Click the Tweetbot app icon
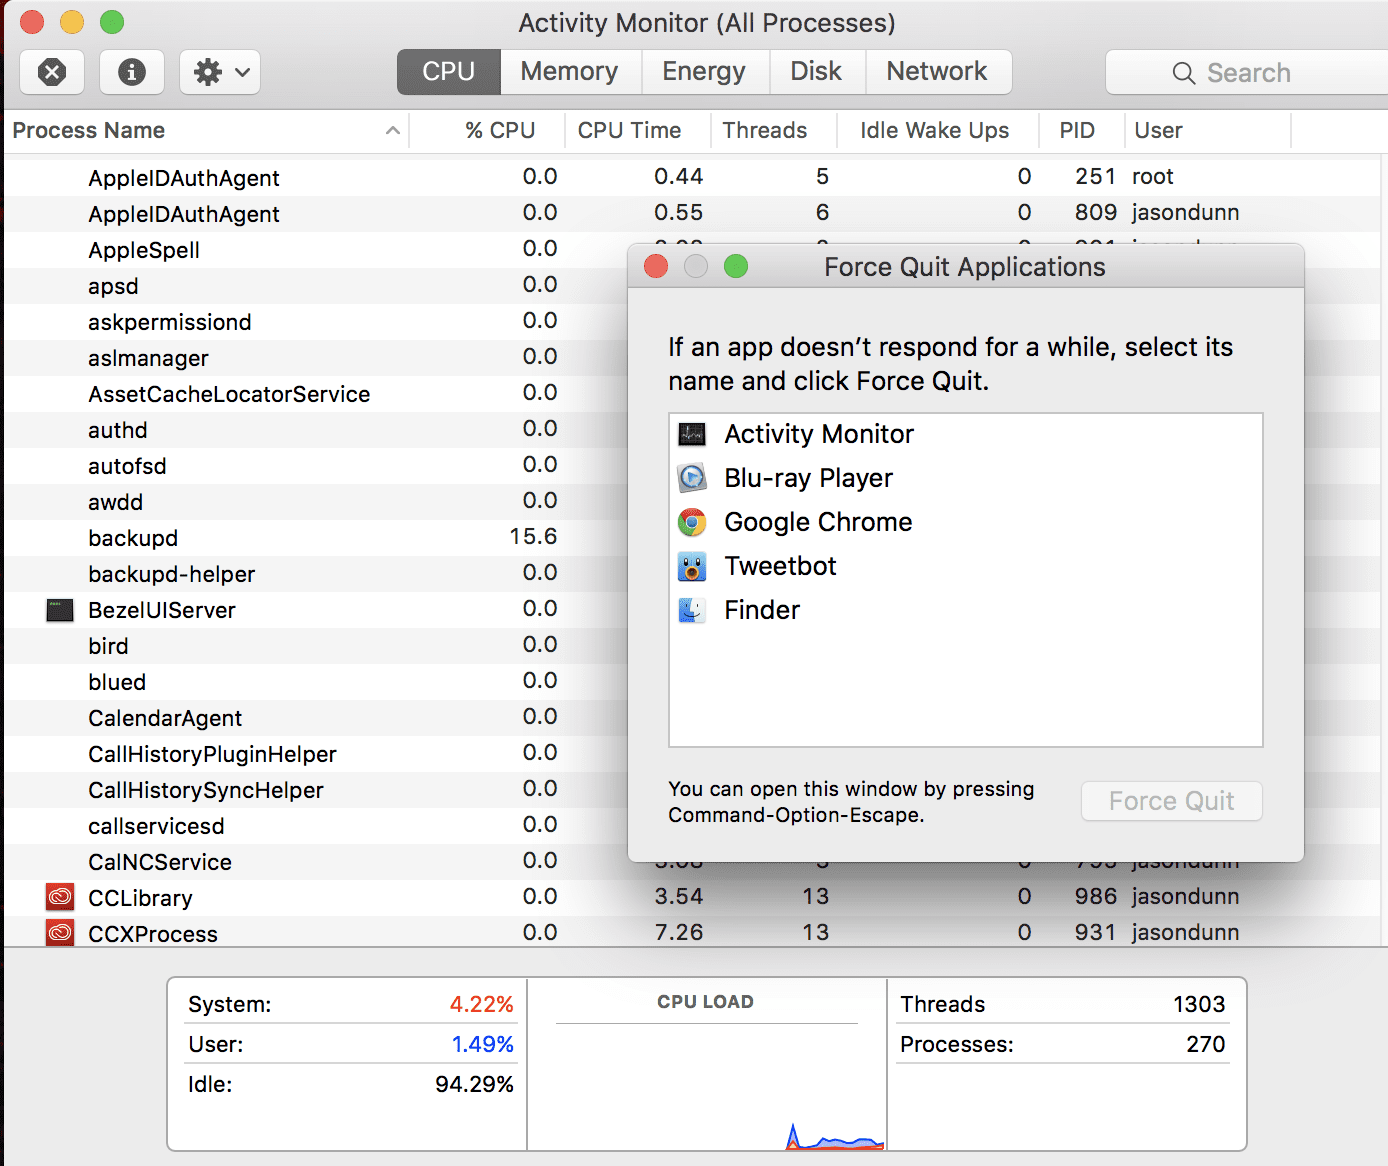Screen dimensions: 1388x1166 (x=692, y=566)
